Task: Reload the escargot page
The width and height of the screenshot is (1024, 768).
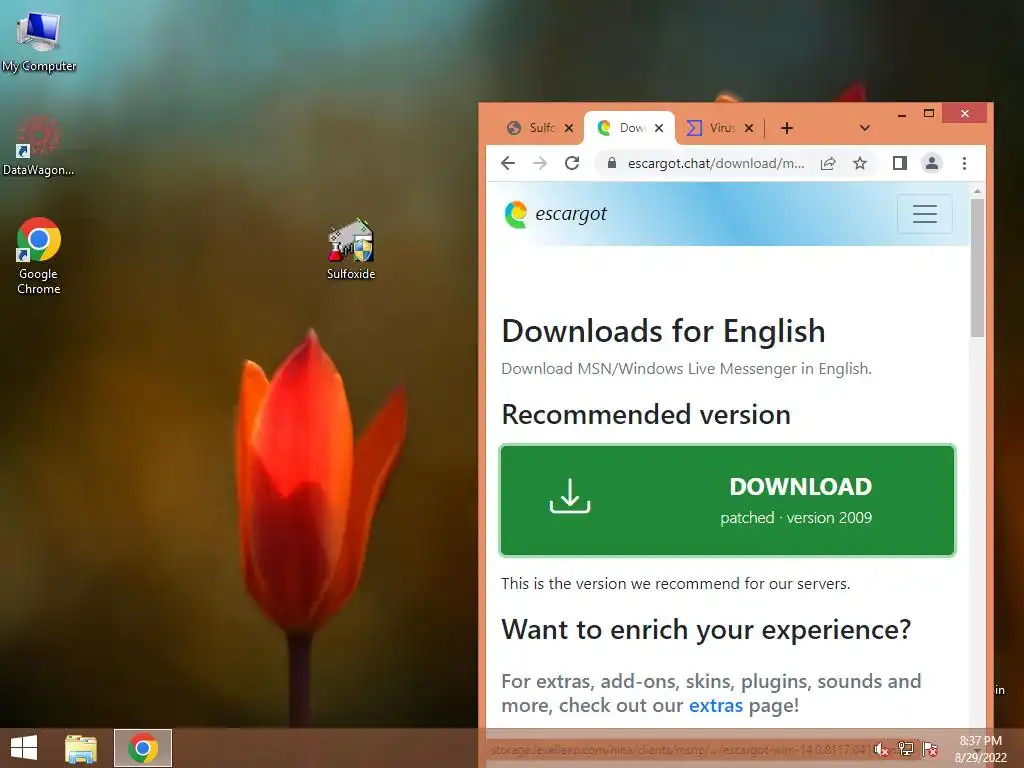Action: 572,163
